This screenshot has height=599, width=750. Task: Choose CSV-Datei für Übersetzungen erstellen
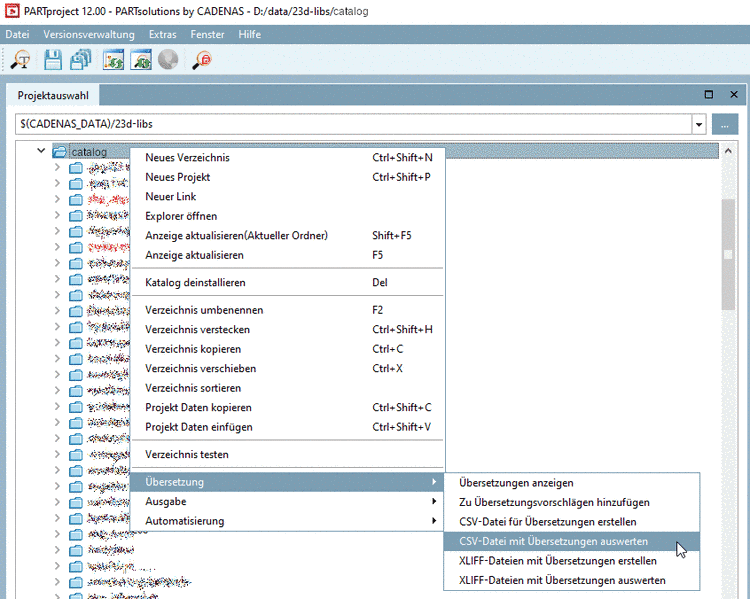pos(572,522)
